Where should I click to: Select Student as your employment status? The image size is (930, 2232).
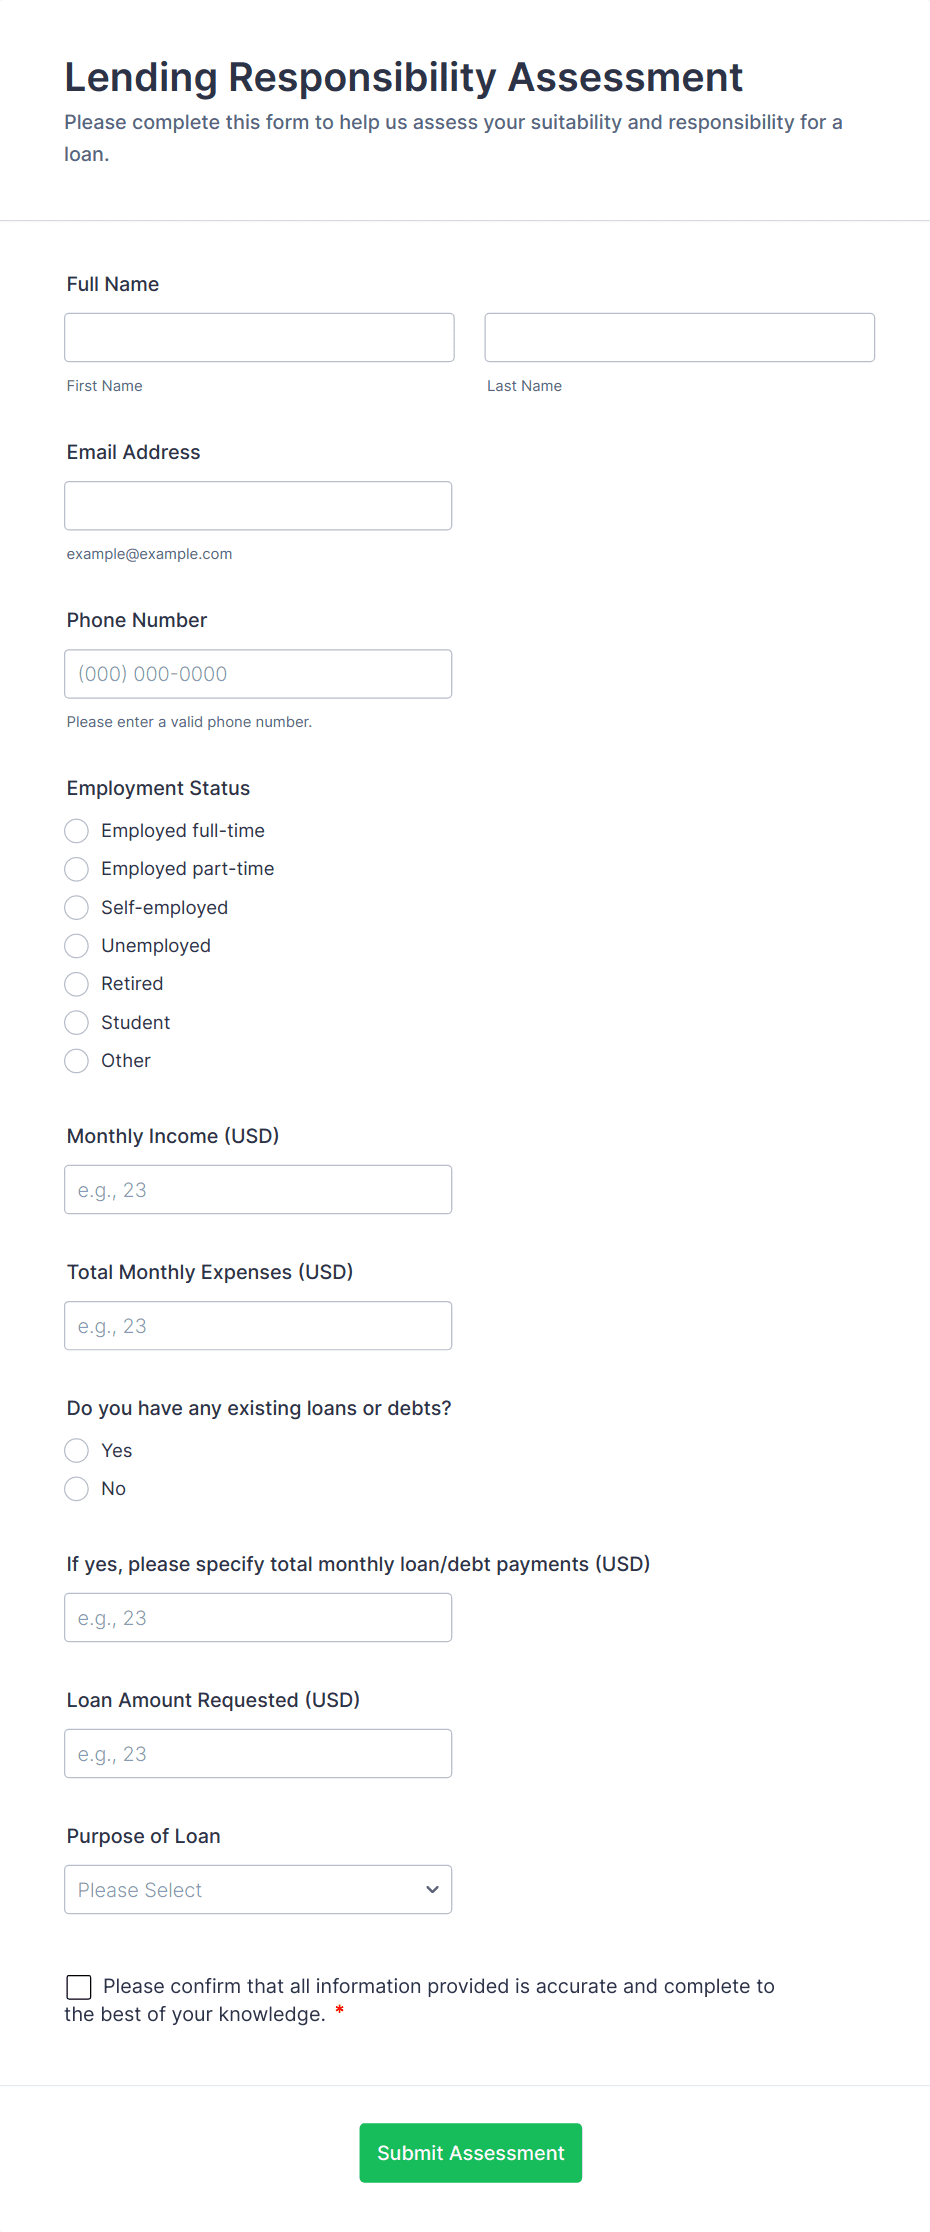(x=76, y=1022)
